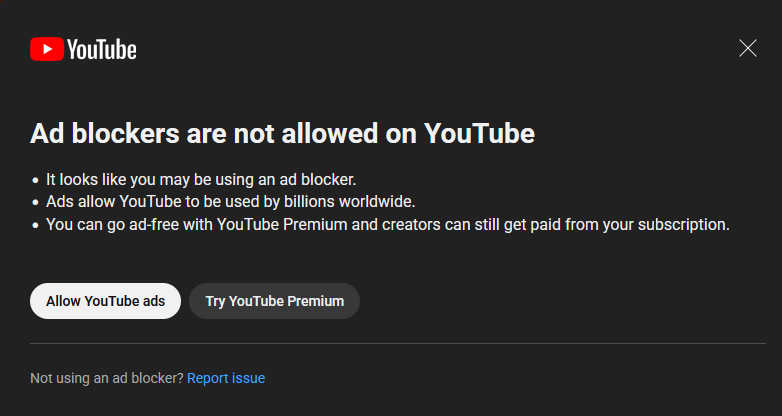Click the 'Not using an ad blocker?' text
Viewport: 782px width, 416px height.
[106, 378]
